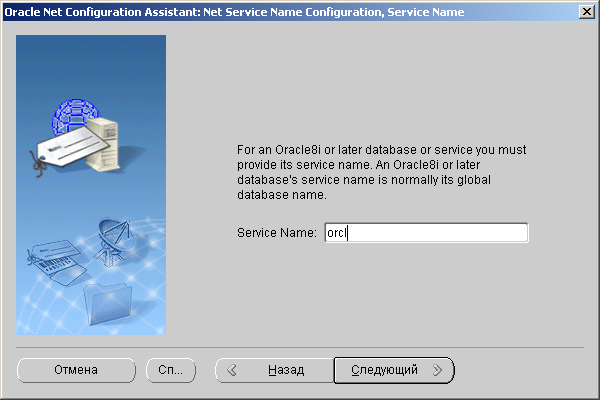Click the wizard illustration side image
The image size is (600, 400).
click(91, 185)
